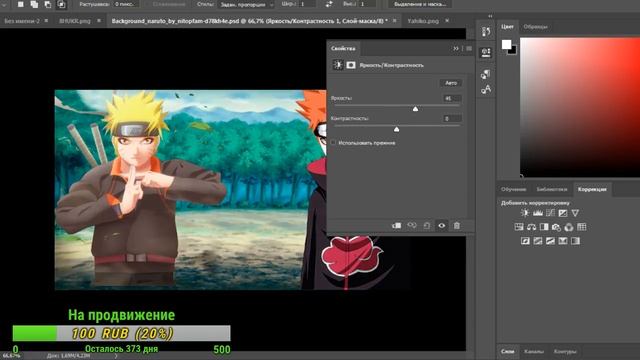The height and width of the screenshot is (360, 640).
Task: Open the Properties panel dock icon
Action: pos(486,53)
